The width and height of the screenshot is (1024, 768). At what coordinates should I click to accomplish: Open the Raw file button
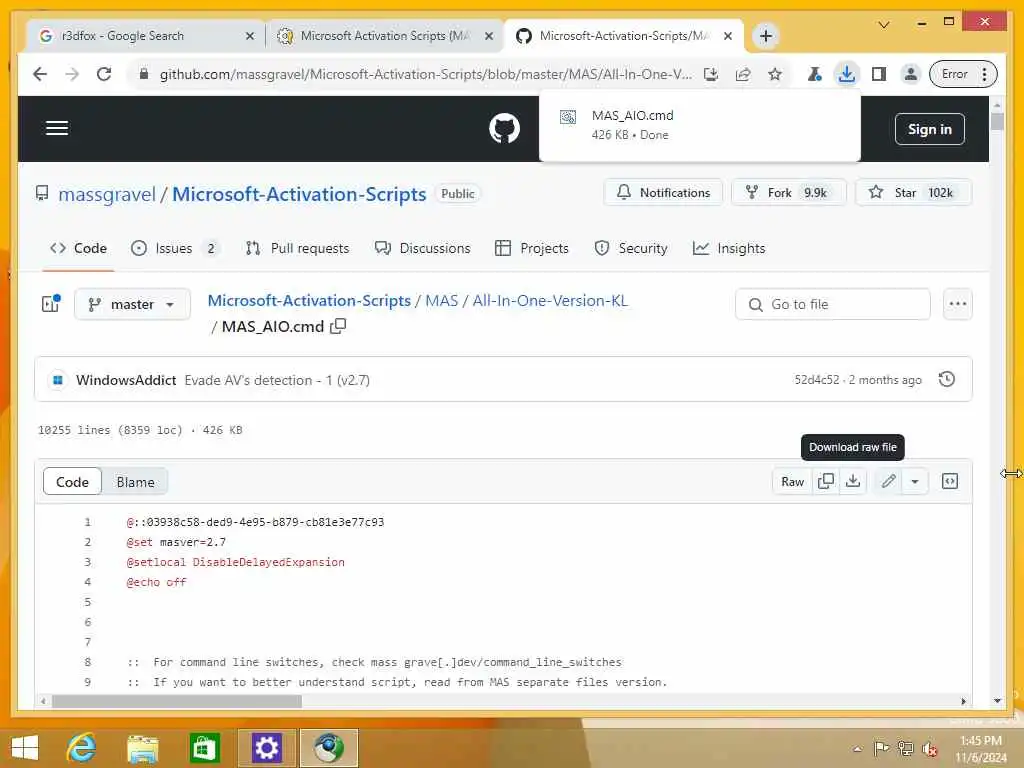point(792,482)
